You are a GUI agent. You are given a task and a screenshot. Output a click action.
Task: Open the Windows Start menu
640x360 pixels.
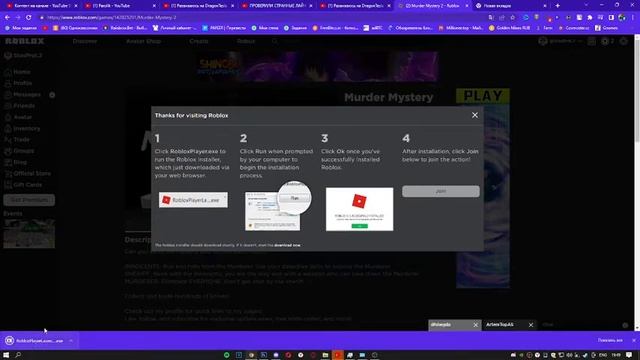click(6, 355)
